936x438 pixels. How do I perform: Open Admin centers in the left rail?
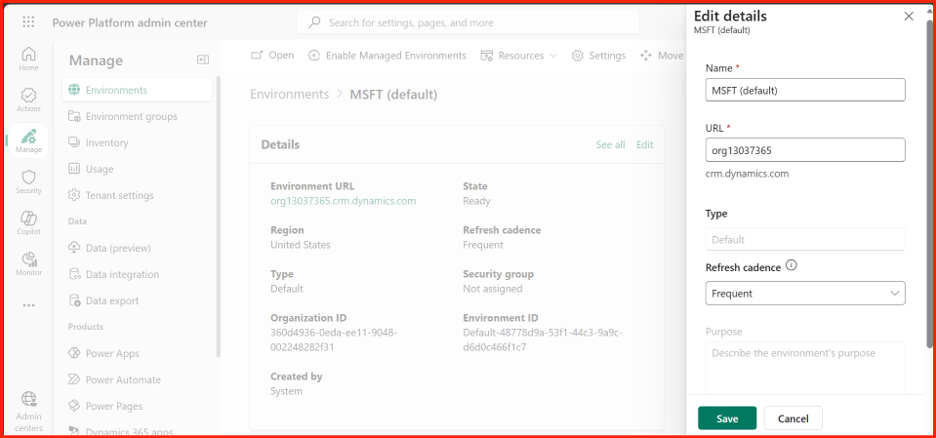[x=29, y=411]
